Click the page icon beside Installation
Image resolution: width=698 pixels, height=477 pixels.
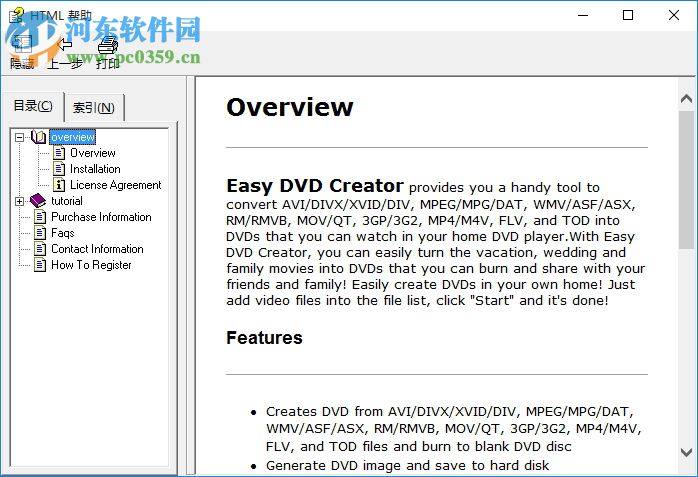coord(59,169)
